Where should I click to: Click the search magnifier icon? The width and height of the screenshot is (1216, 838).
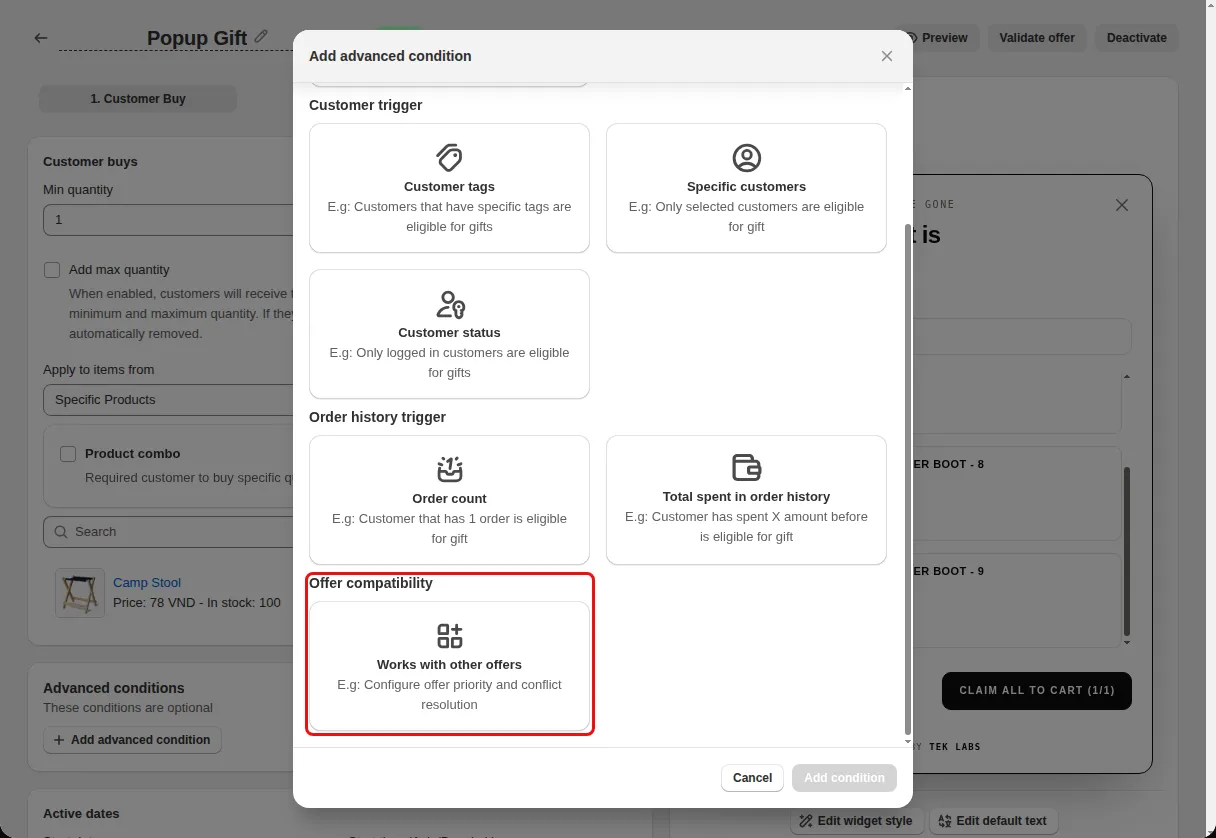[61, 532]
